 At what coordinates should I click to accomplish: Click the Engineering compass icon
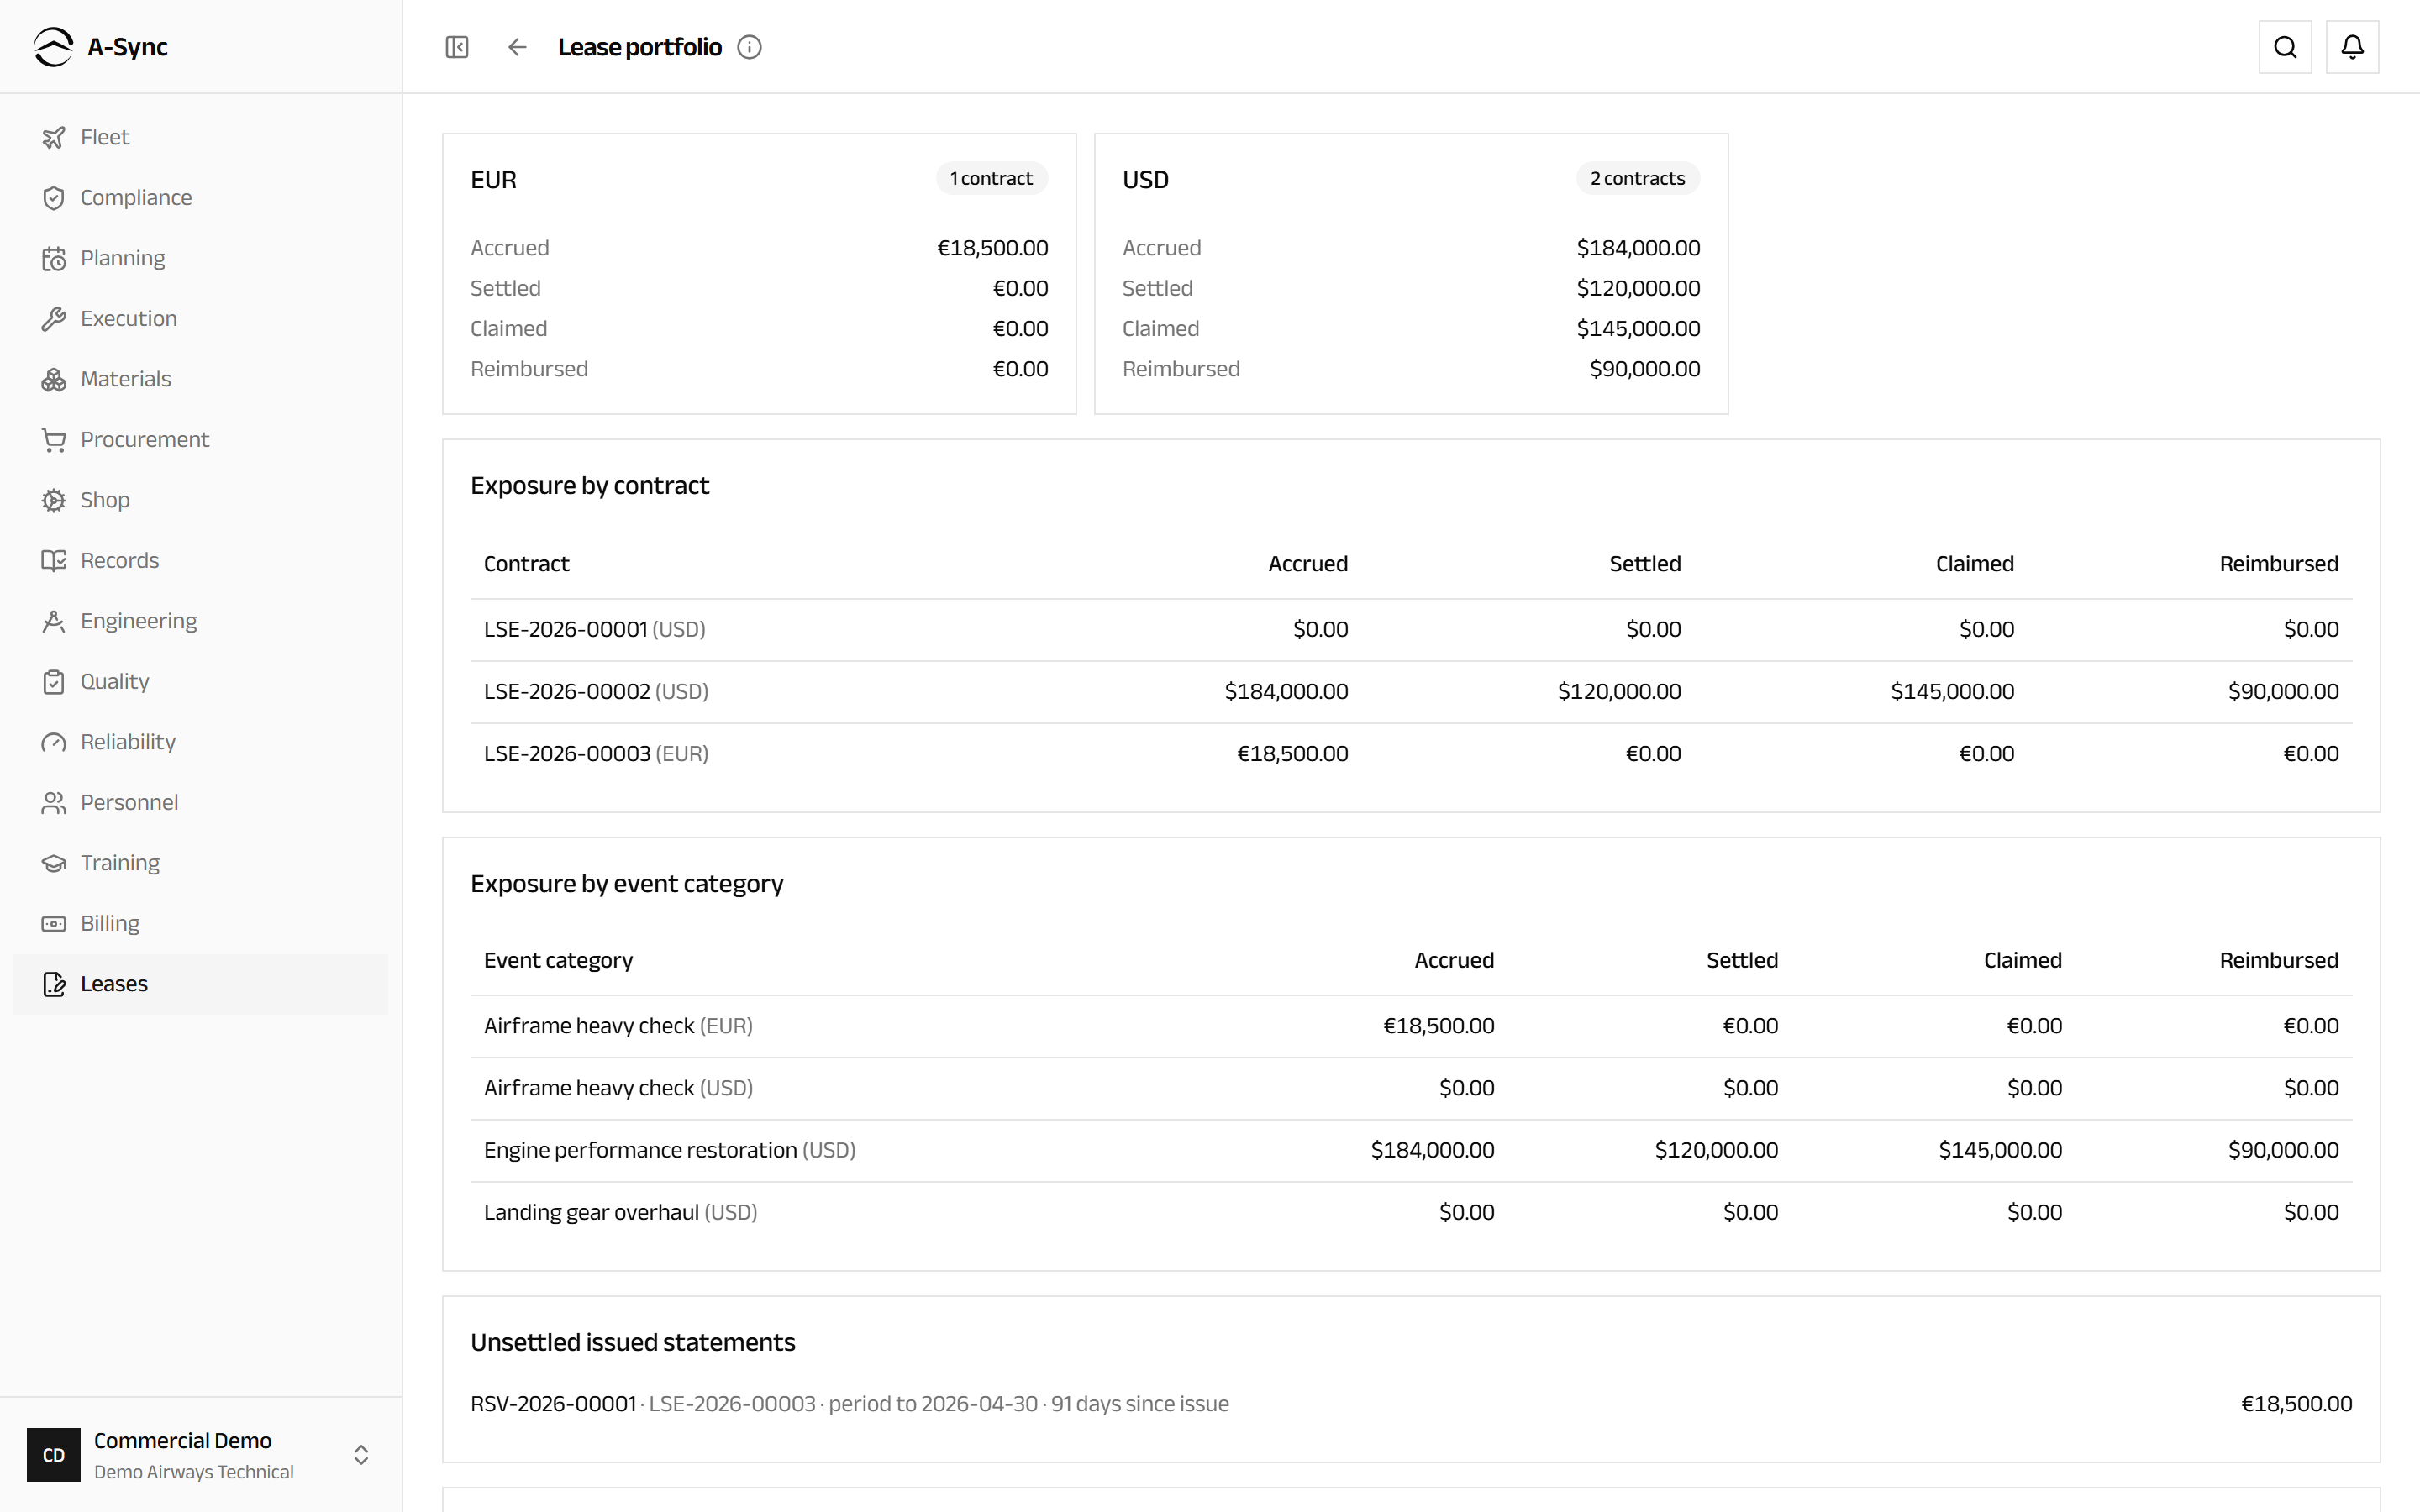(x=54, y=621)
